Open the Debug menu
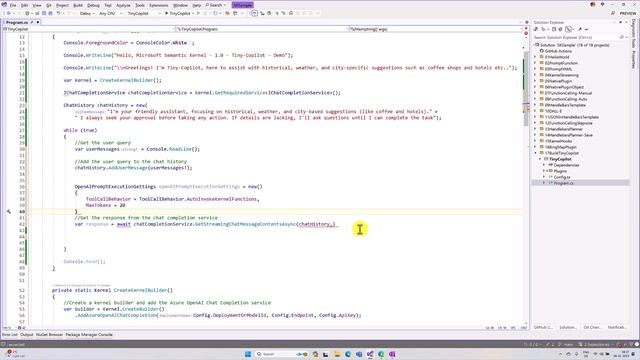This screenshot has width=640, height=360. pyautogui.click(x=93, y=5)
